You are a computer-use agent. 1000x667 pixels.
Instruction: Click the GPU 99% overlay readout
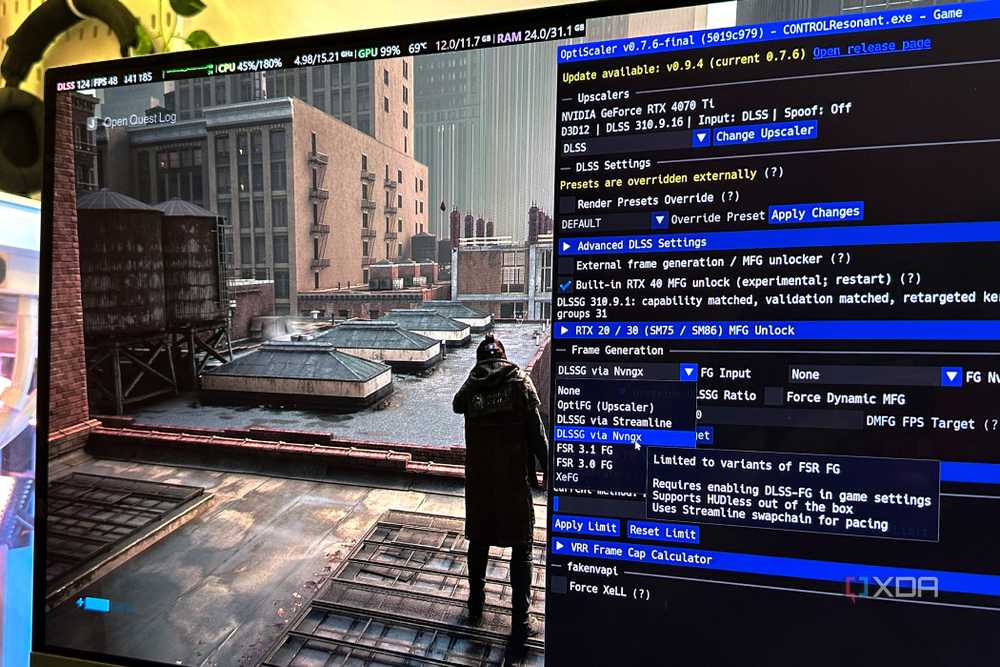tap(379, 52)
